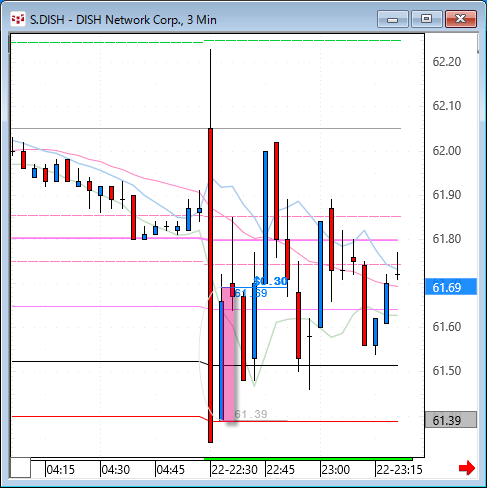The height and width of the screenshot is (488, 487).
Task: Click the tall red candle at session open
Action: click(x=210, y=285)
